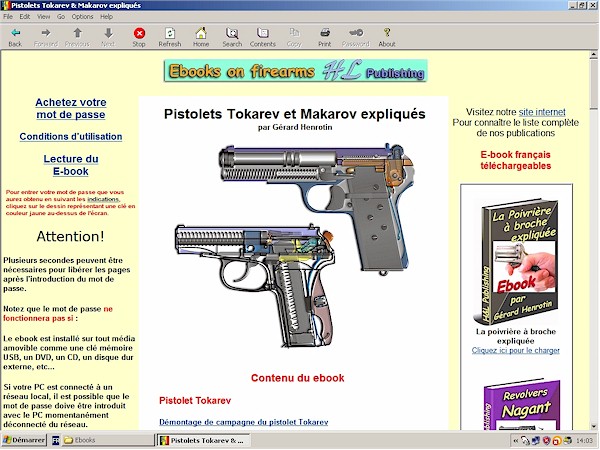
Task: Expand hidden tray icons chevron
Action: pos(516,441)
